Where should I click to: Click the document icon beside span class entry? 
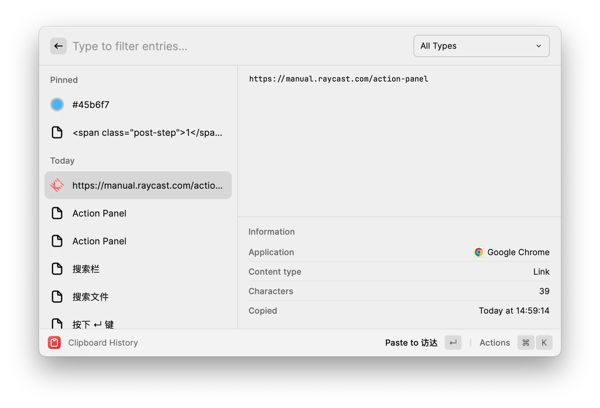[x=57, y=132]
